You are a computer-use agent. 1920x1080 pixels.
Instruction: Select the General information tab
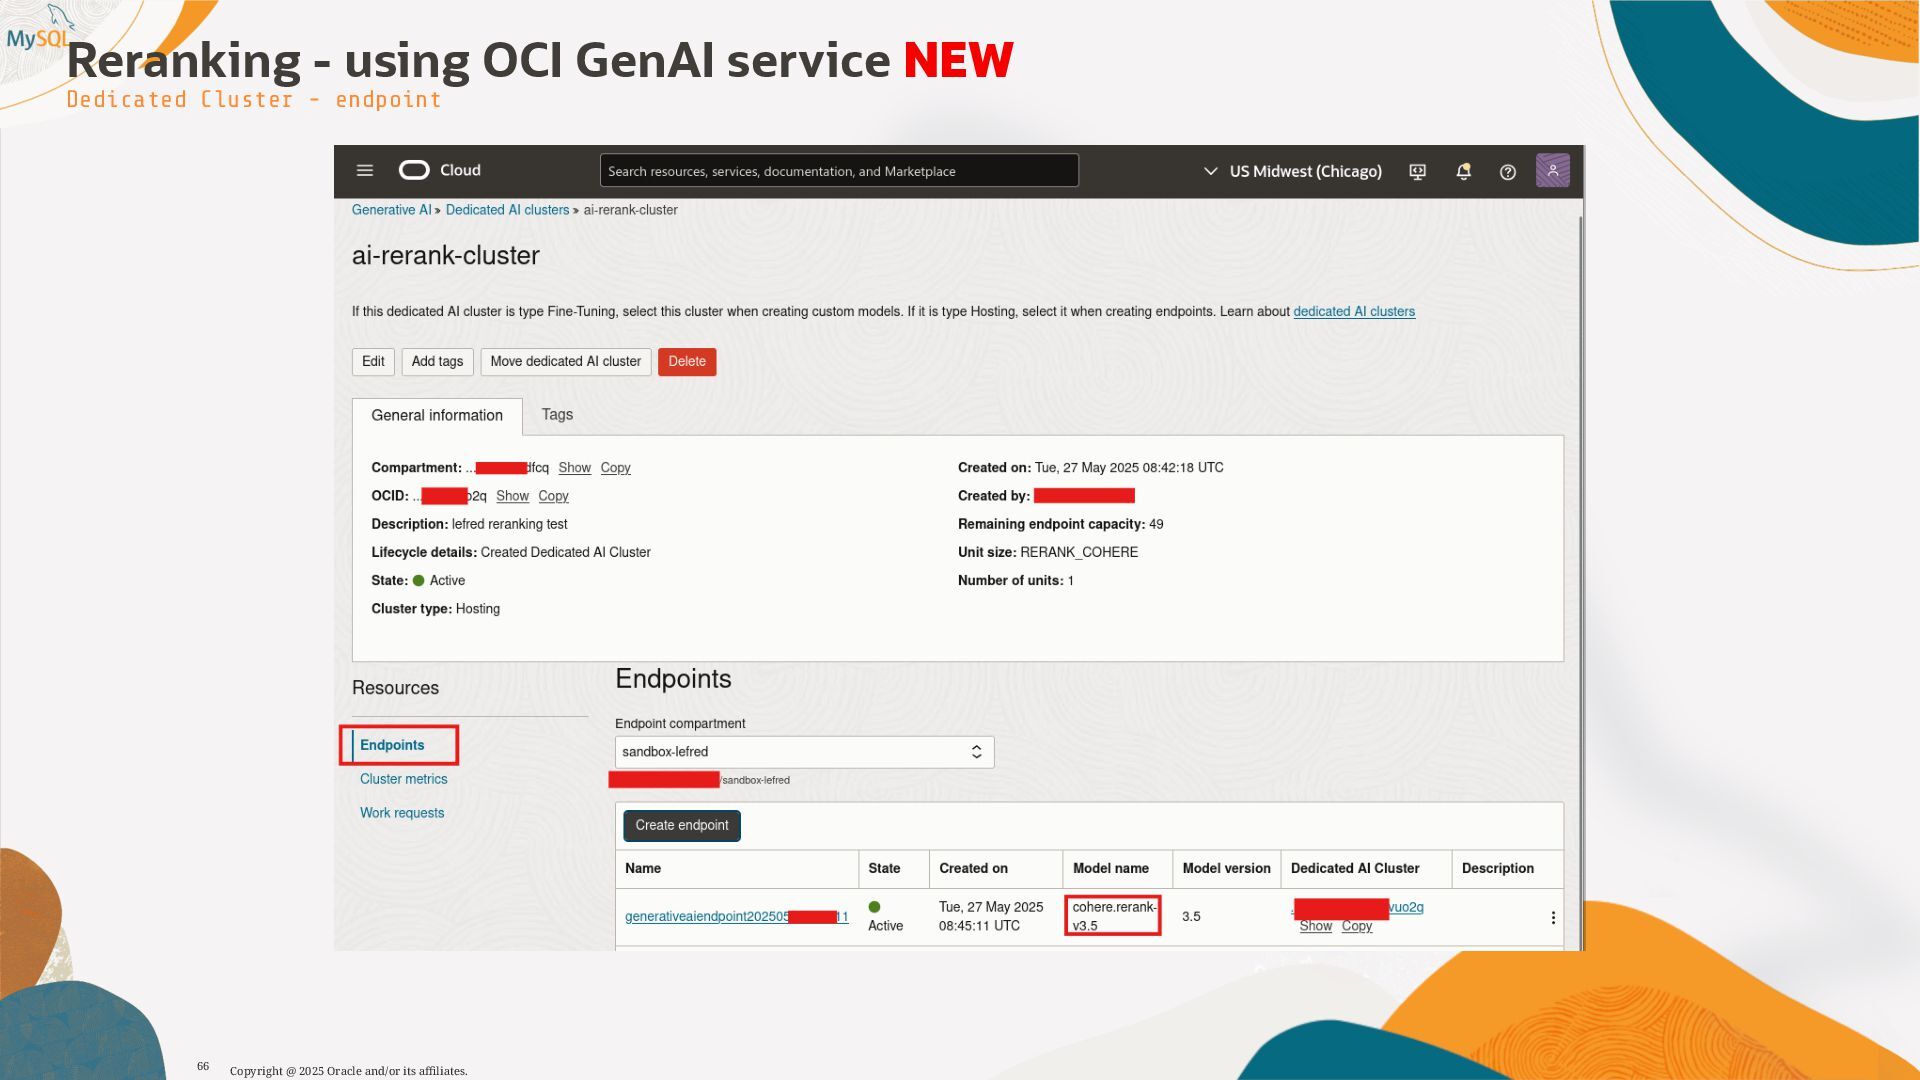pyautogui.click(x=437, y=416)
